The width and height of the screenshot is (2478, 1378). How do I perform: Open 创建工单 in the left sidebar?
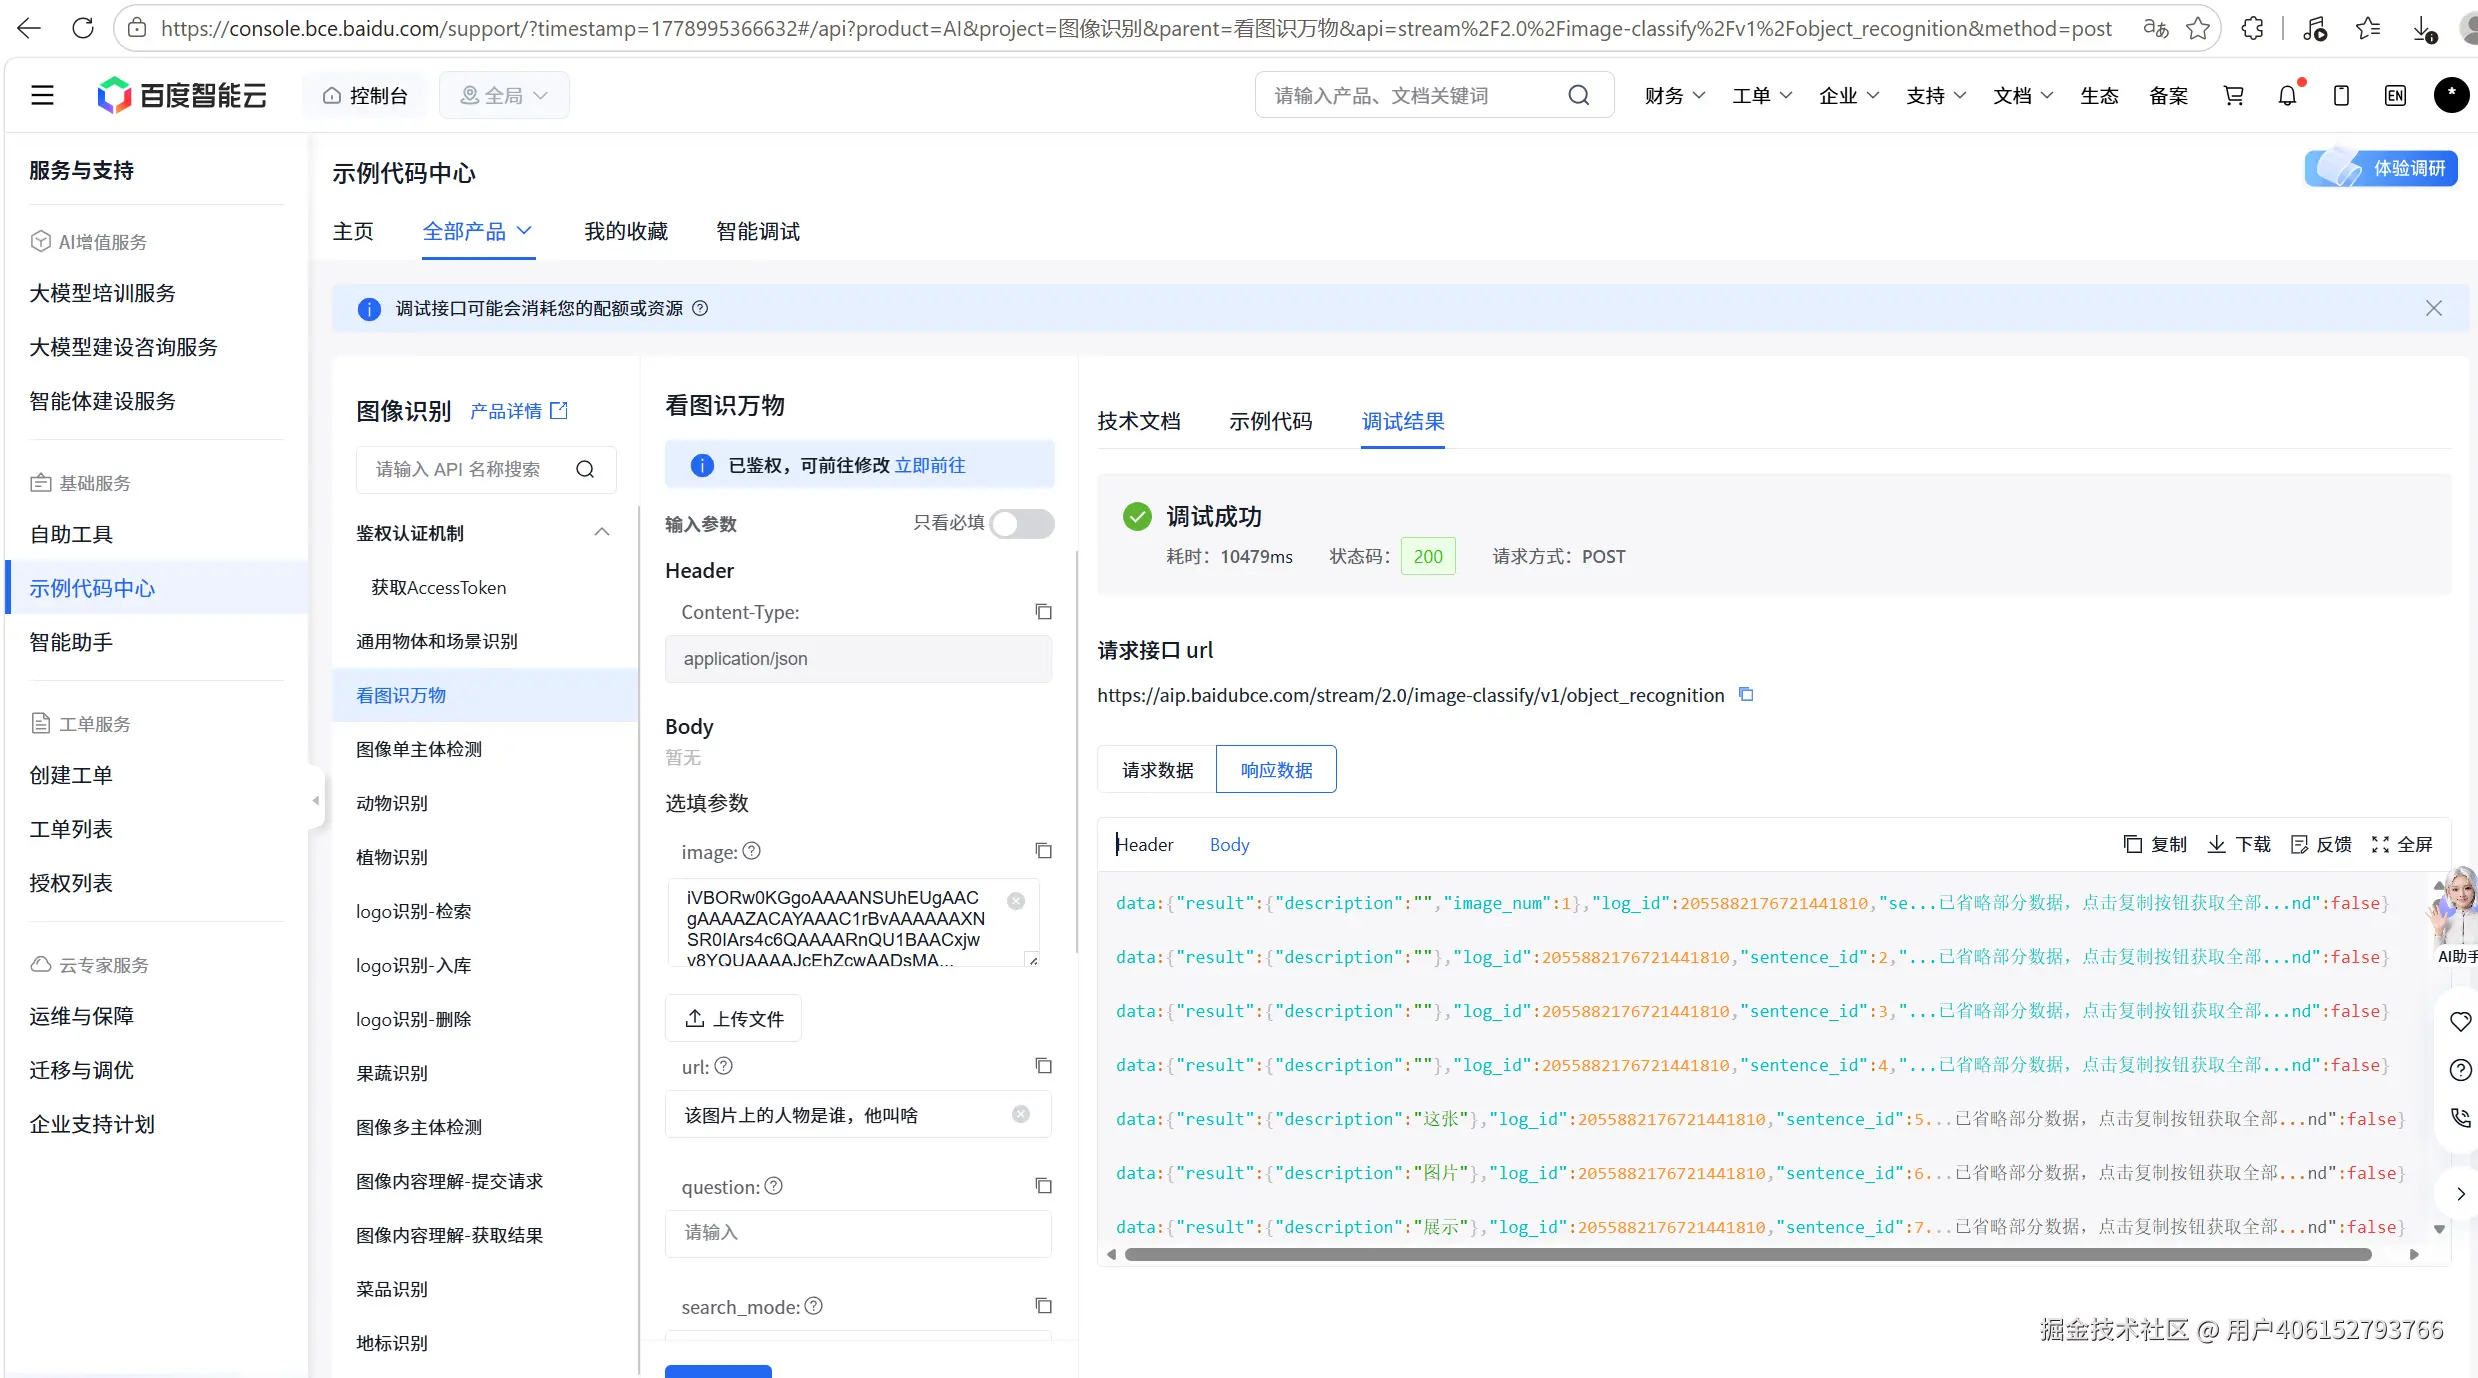point(71,775)
